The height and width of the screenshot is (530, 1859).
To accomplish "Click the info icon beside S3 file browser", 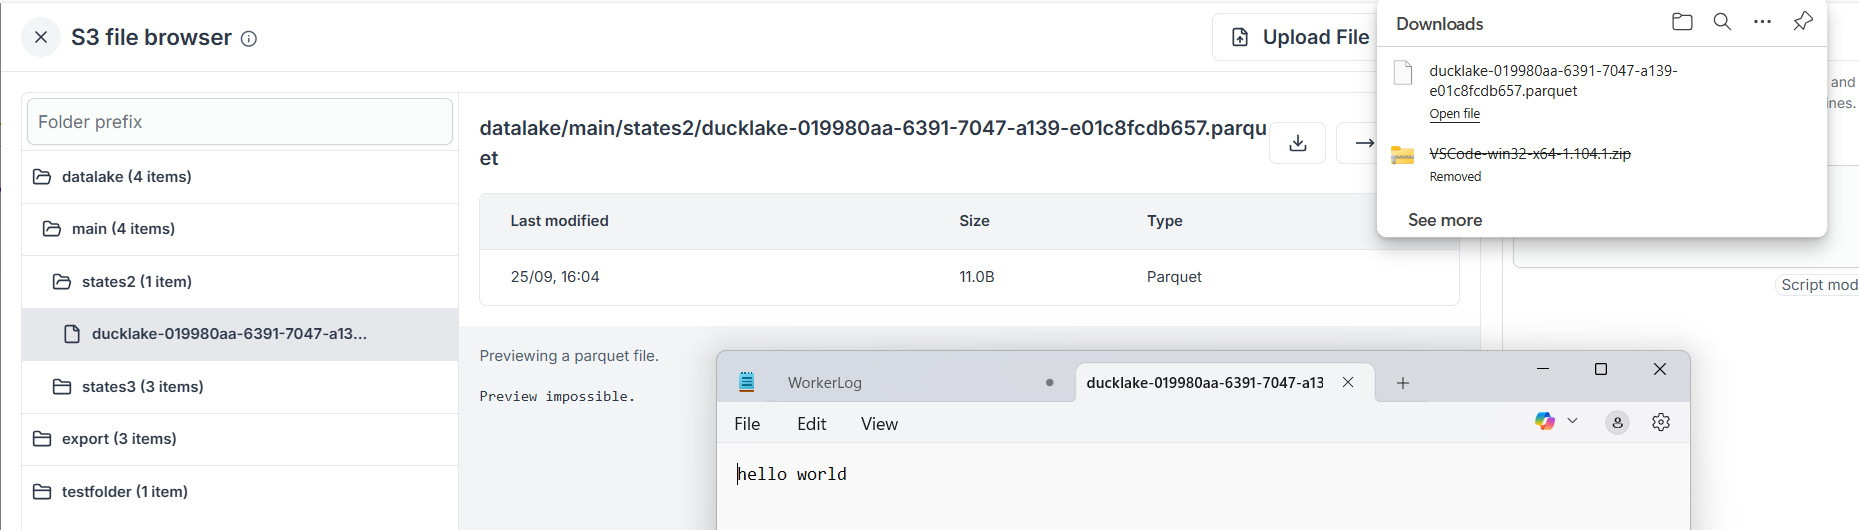I will tap(249, 39).
